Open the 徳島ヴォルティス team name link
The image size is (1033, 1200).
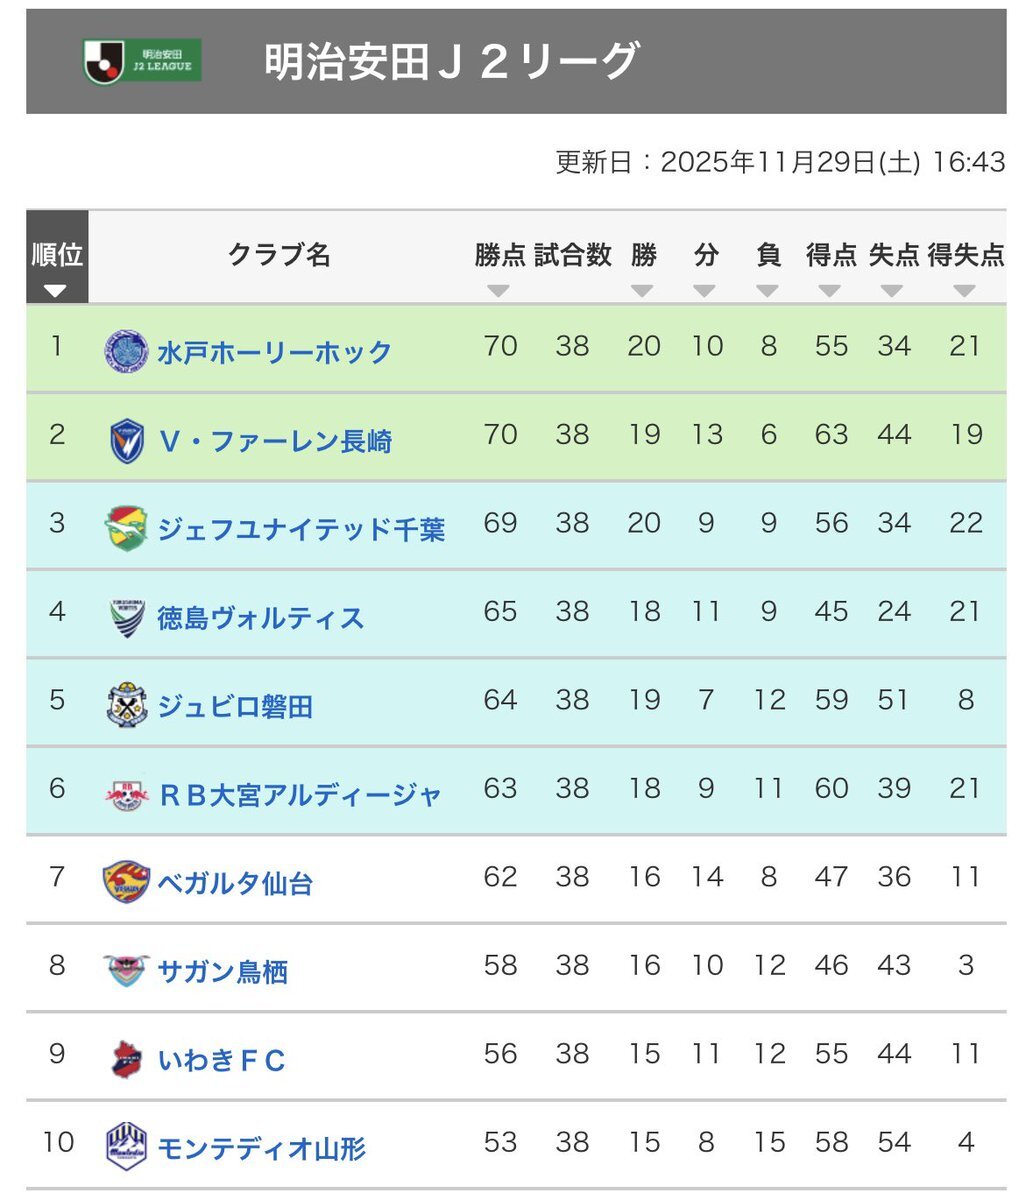(x=260, y=618)
